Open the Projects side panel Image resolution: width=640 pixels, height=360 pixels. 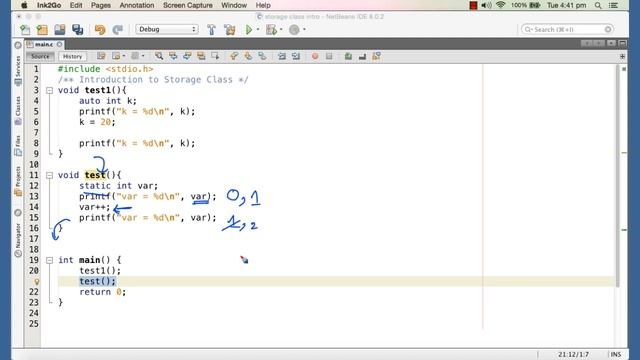18,181
